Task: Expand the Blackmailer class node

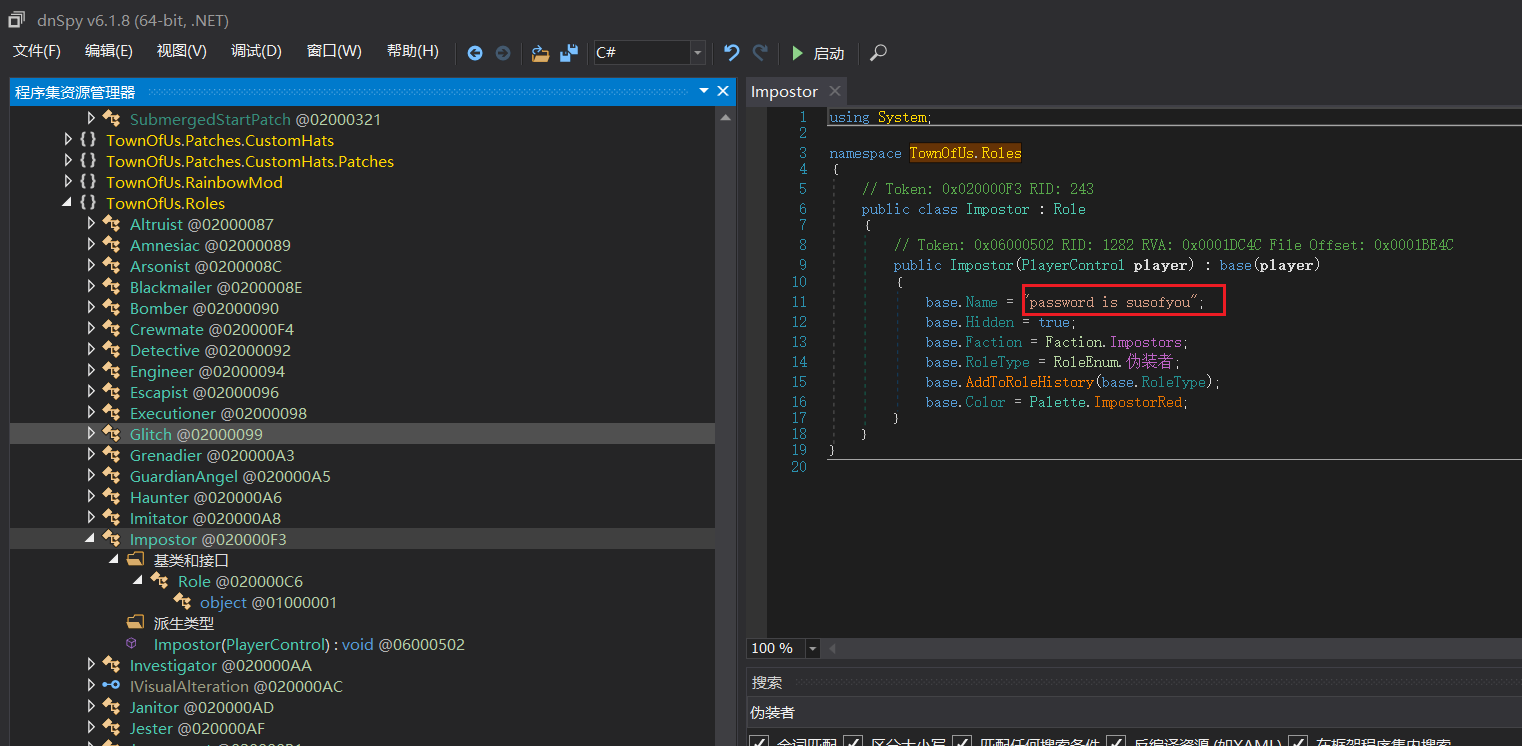Action: point(91,287)
